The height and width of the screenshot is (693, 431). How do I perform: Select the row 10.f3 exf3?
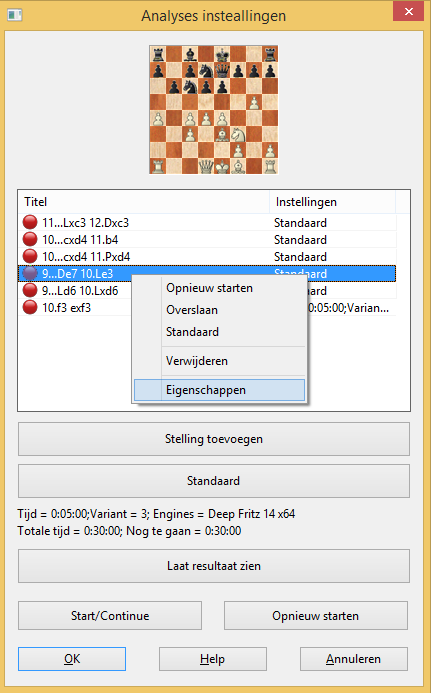coord(207,307)
